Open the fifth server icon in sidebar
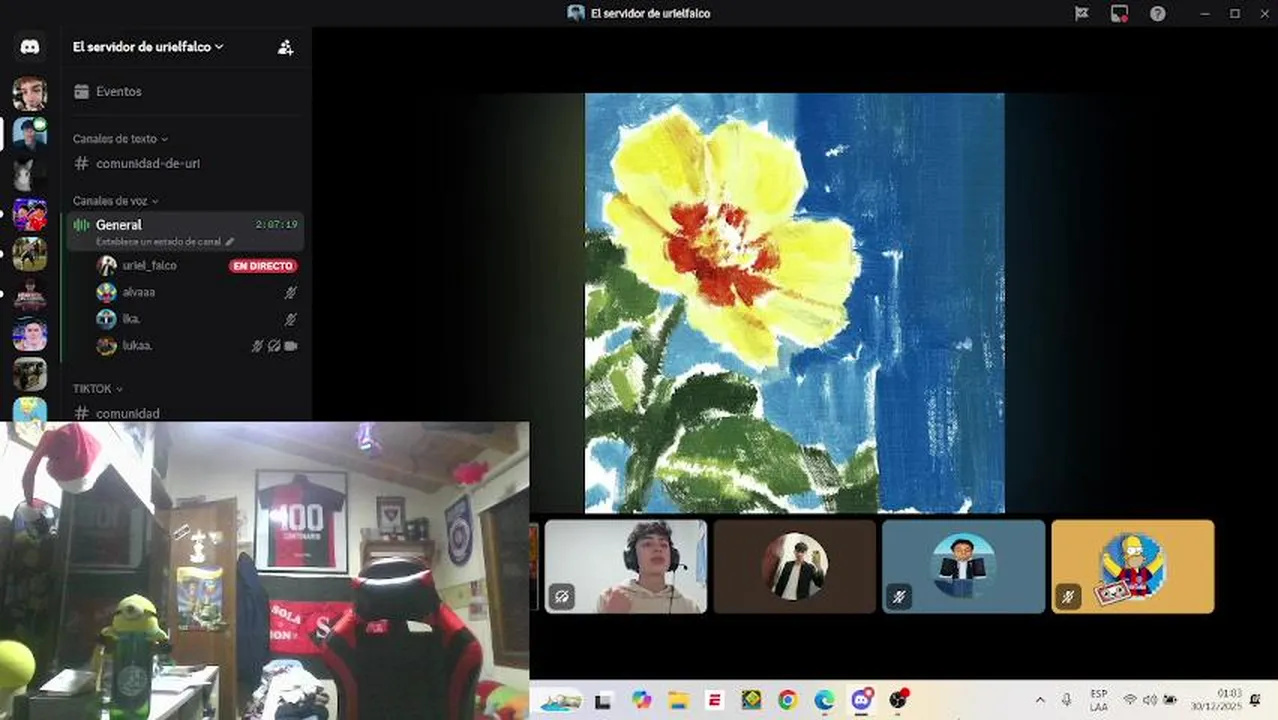Screen dimensions: 1278x720 coord(30,254)
